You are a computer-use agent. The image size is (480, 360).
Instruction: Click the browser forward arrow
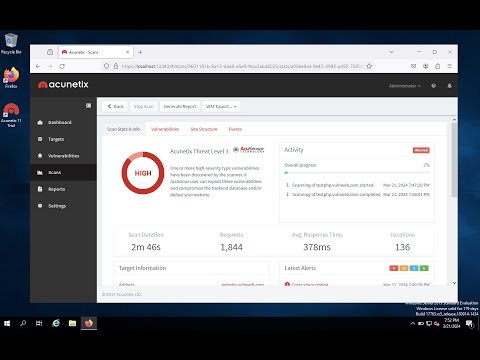pos(50,66)
